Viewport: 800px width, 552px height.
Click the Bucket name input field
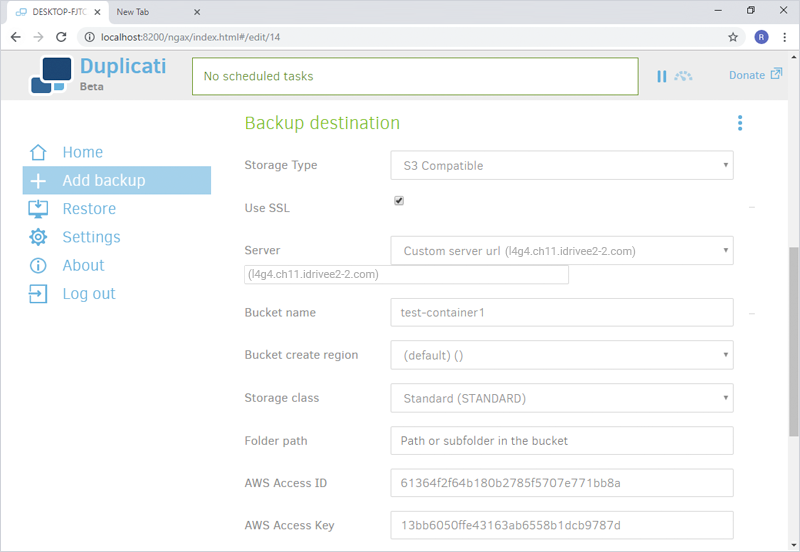562,312
